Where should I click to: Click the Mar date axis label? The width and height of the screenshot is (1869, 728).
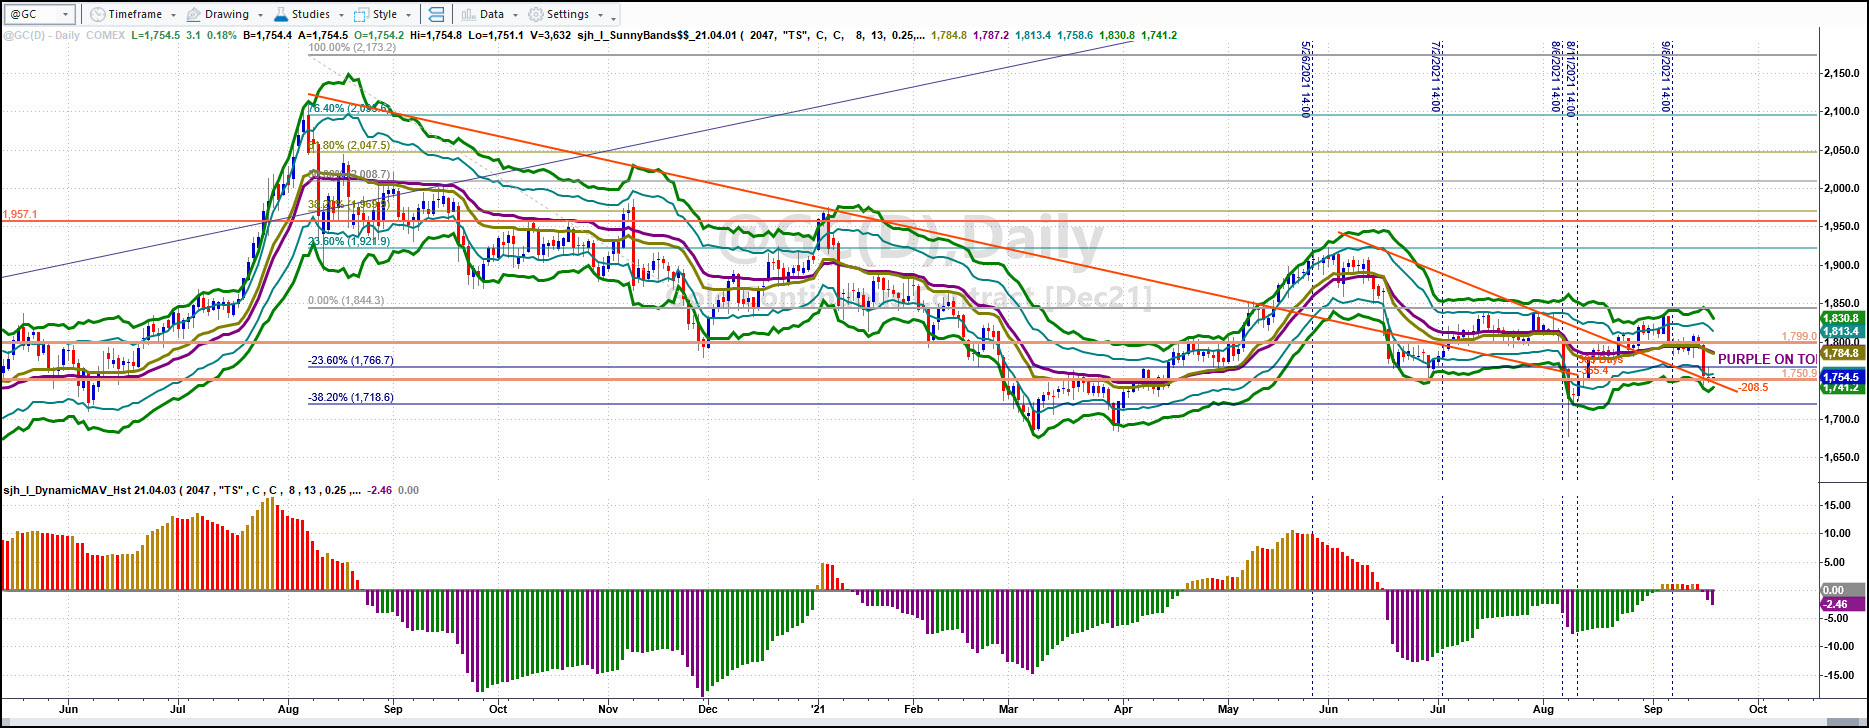(x=1009, y=709)
